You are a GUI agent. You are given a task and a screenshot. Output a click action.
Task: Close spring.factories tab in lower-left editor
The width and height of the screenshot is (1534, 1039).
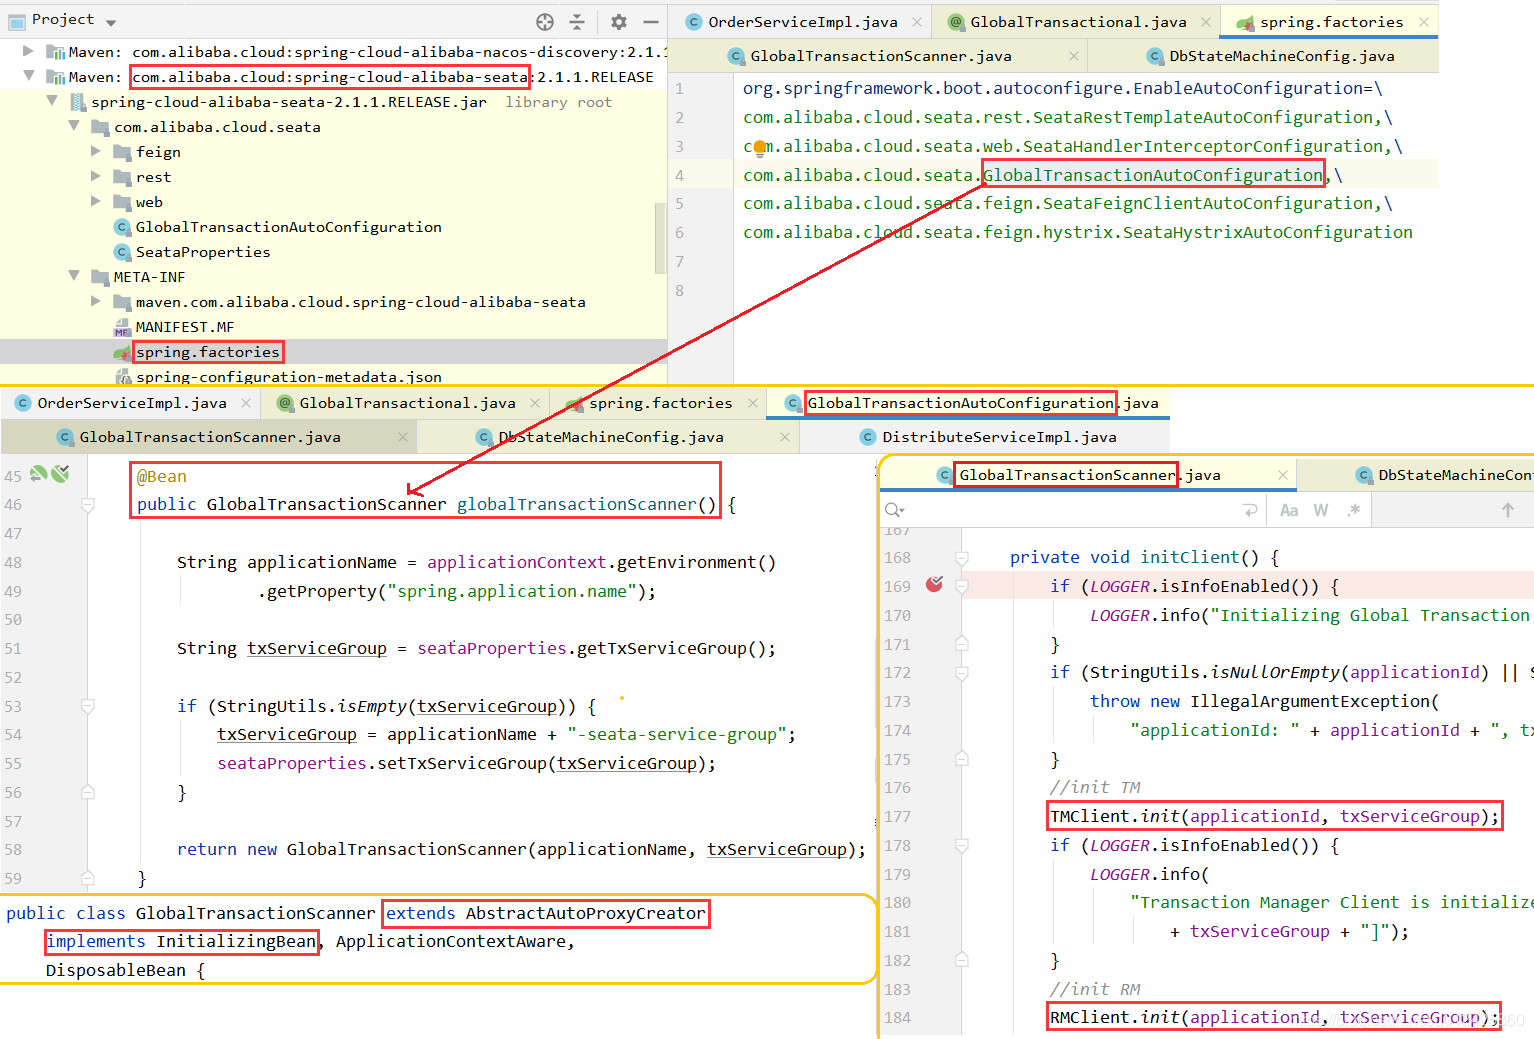click(x=751, y=403)
